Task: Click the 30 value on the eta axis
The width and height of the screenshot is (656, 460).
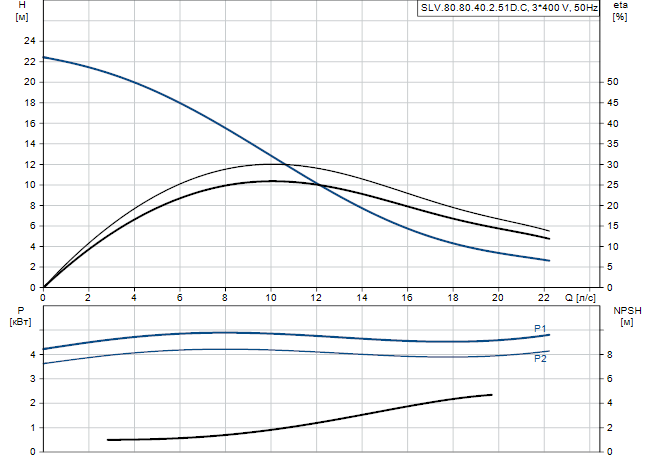Action: tap(612, 164)
